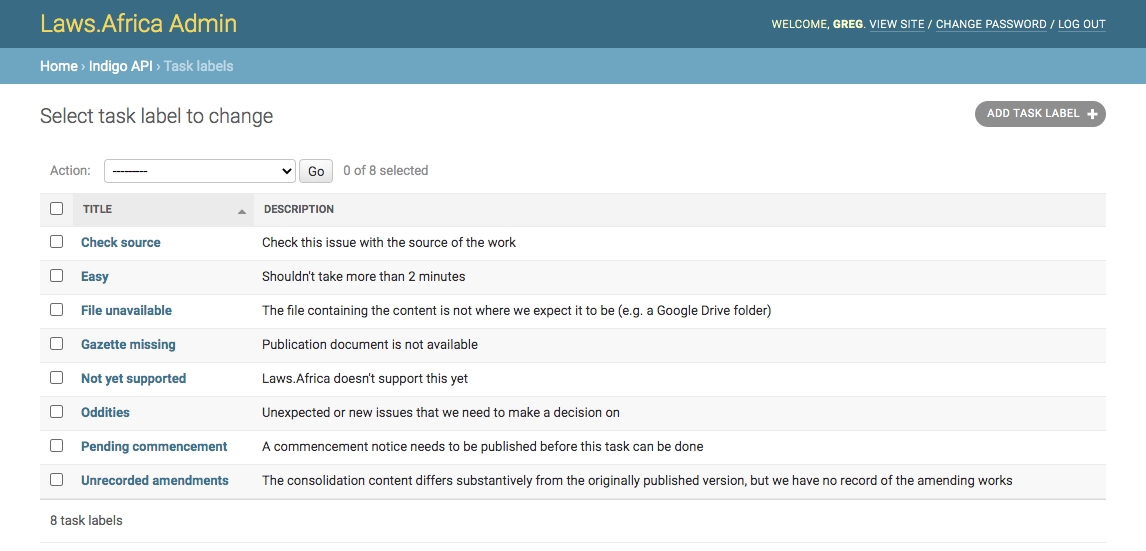Navigate to Indigo API breadcrumb link

[x=120, y=66]
